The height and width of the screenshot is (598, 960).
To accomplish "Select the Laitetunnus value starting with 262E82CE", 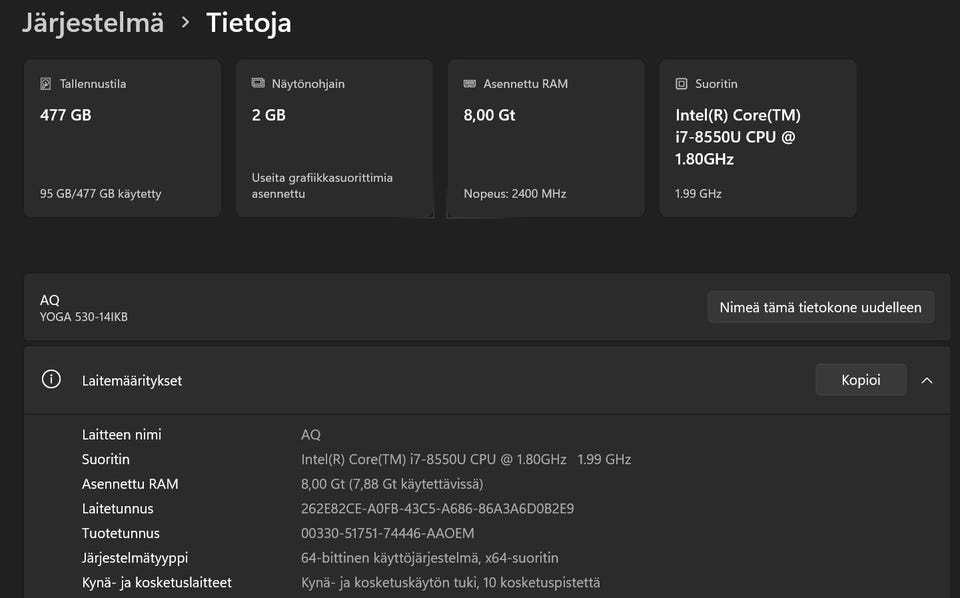I will (437, 509).
